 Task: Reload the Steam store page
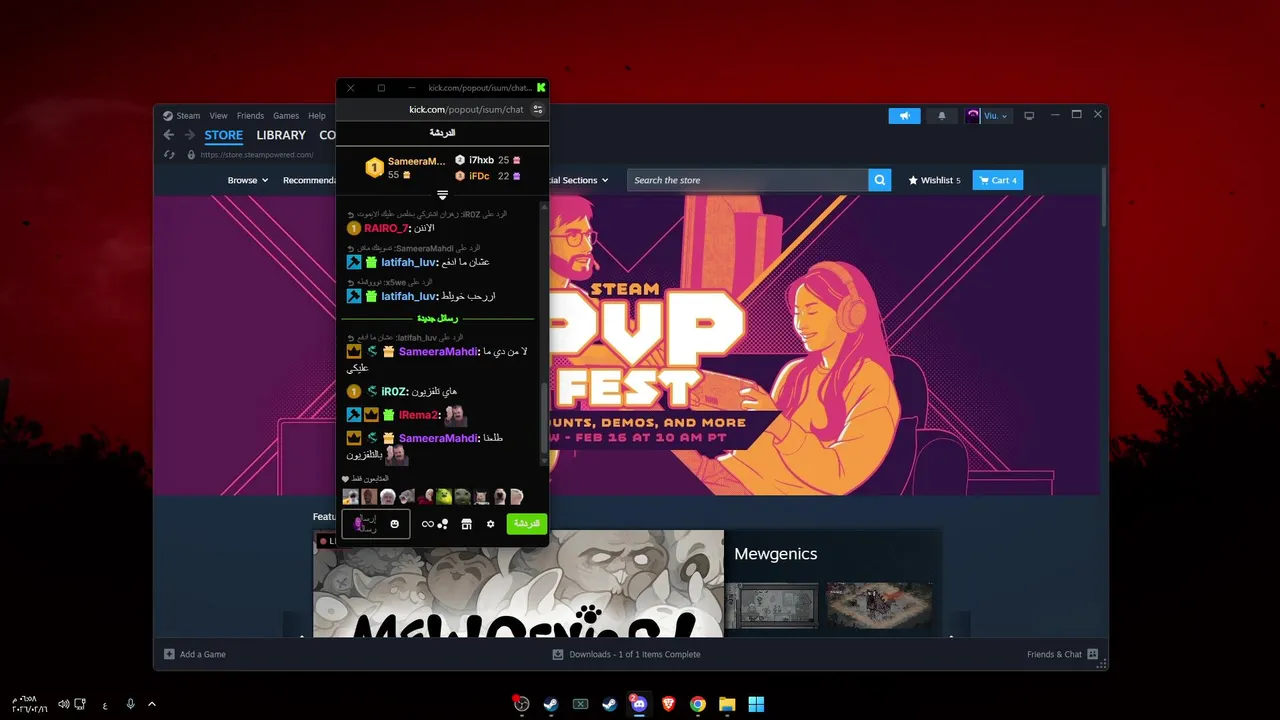pyautogui.click(x=168, y=155)
